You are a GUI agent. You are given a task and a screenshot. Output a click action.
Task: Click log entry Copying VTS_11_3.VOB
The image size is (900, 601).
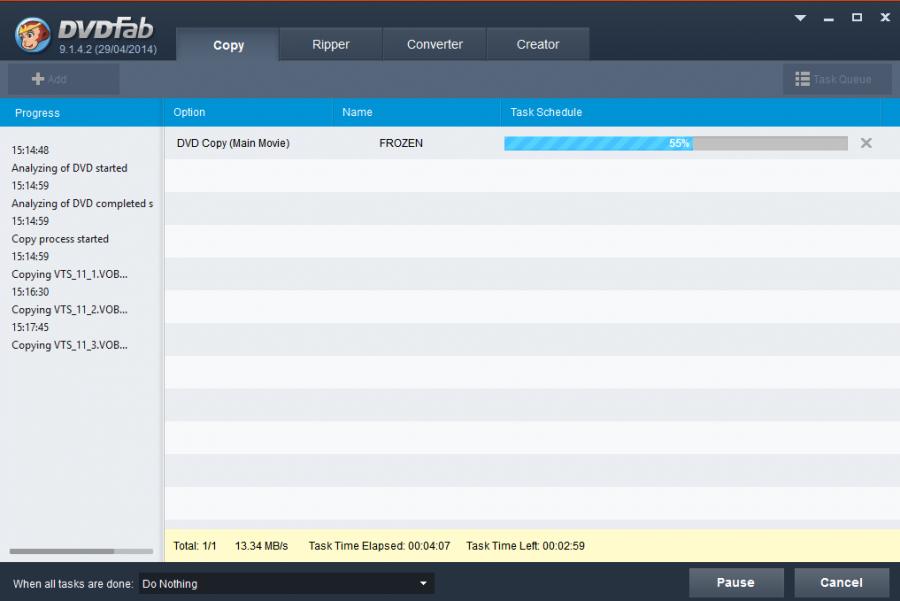point(69,345)
